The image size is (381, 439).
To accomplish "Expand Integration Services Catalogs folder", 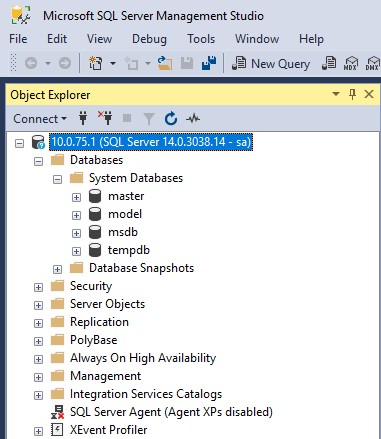I will click(39, 396).
